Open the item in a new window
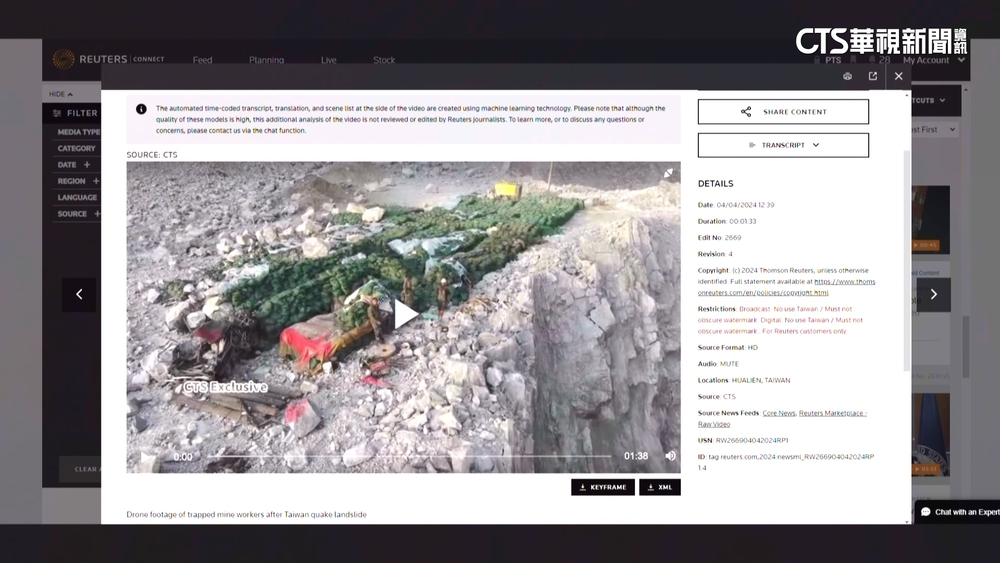The width and height of the screenshot is (1000, 563). click(x=873, y=76)
